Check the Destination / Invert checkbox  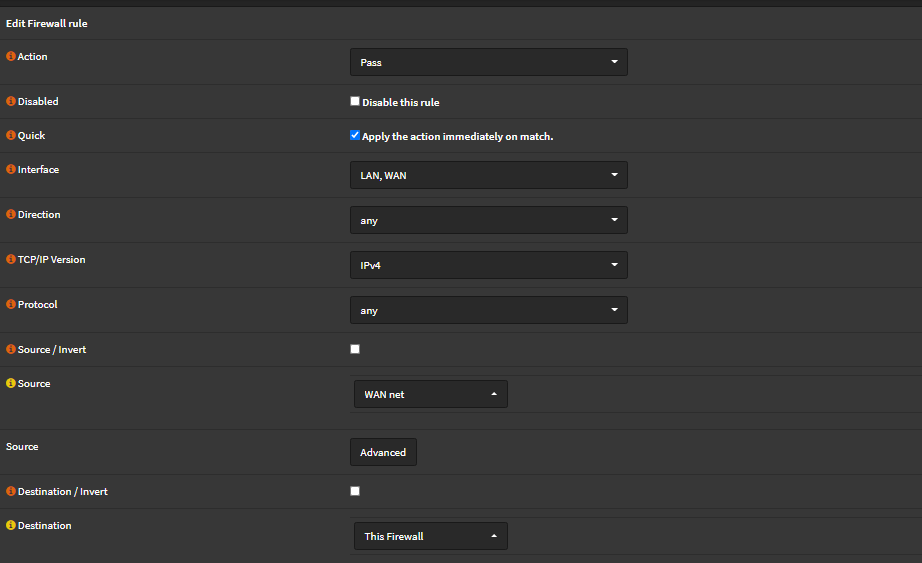(x=355, y=491)
